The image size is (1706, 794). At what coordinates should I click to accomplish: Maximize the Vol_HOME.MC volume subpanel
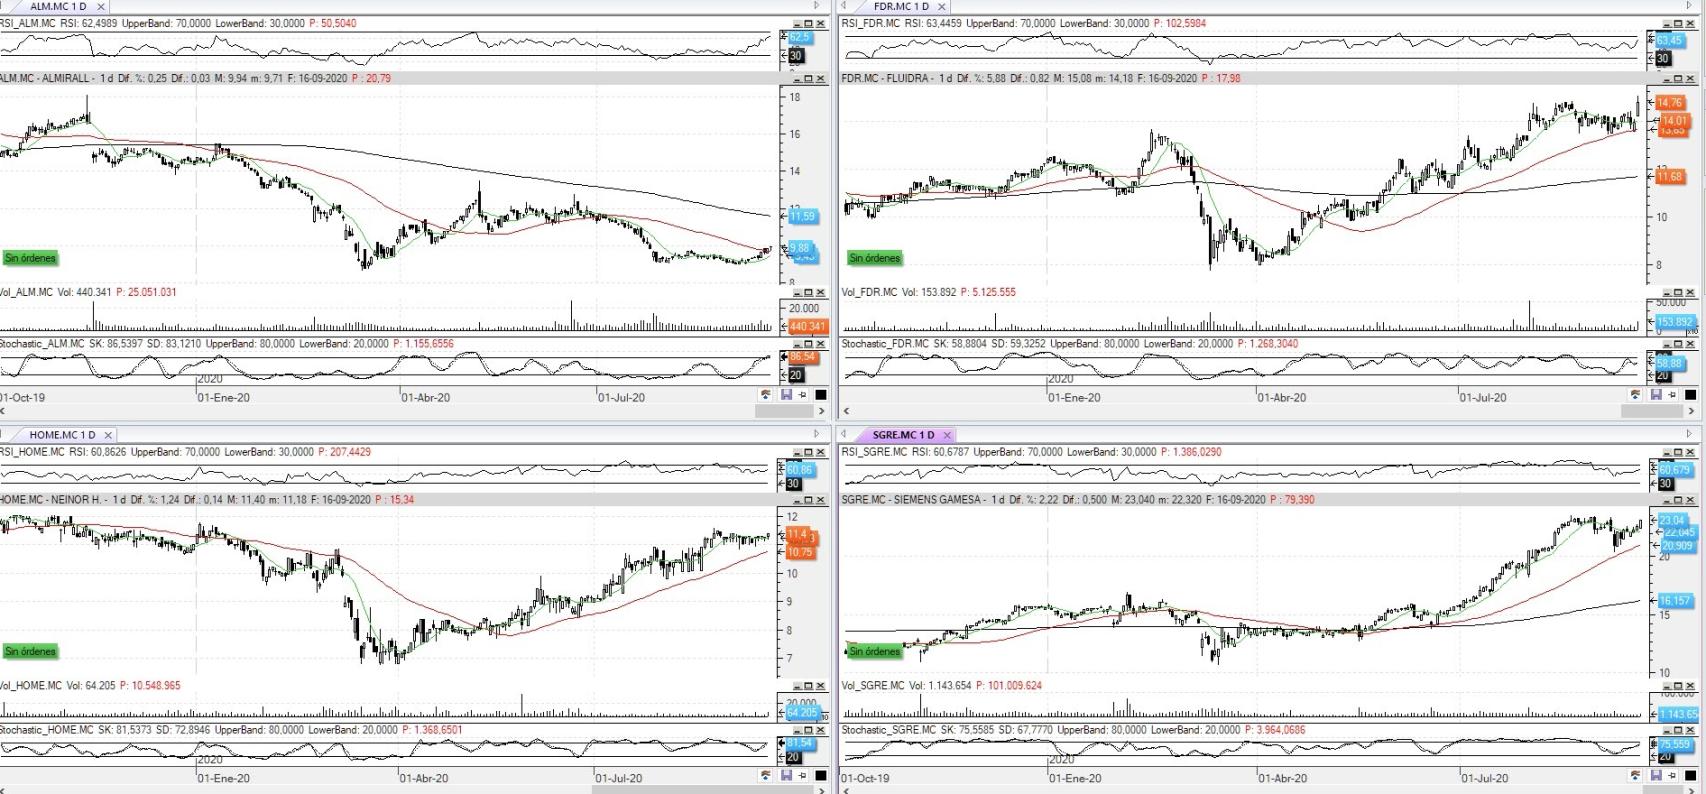pyautogui.click(x=808, y=686)
